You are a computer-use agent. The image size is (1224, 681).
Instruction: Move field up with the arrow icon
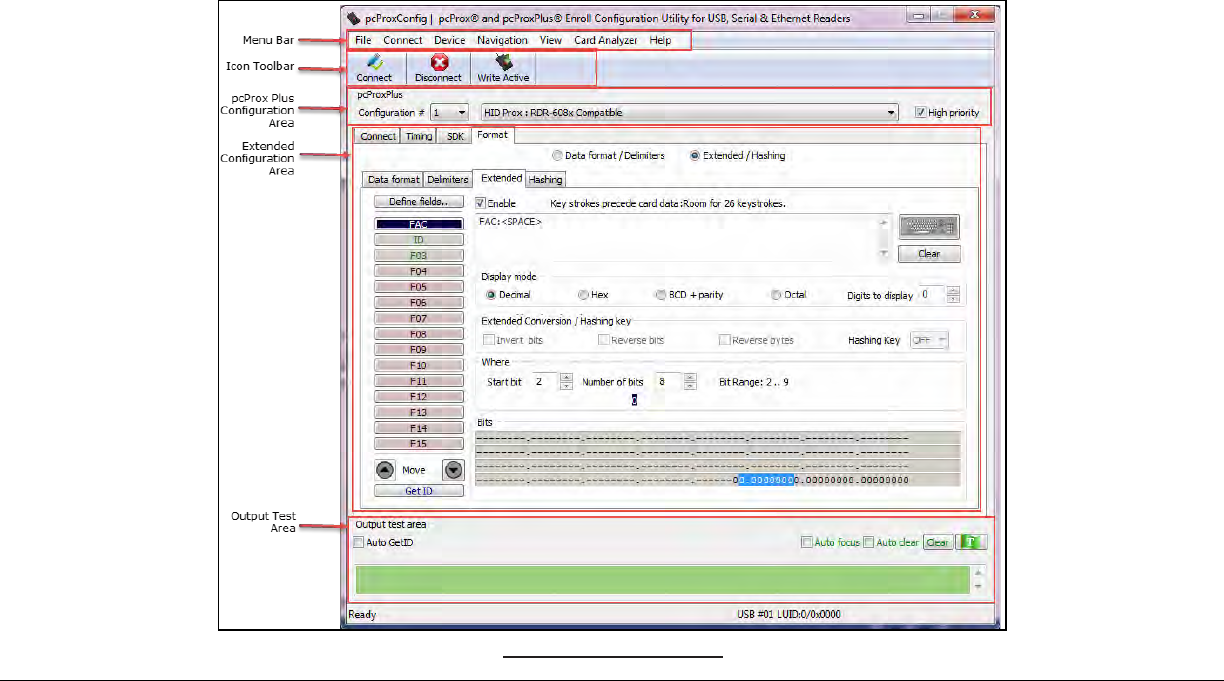tap(384, 469)
